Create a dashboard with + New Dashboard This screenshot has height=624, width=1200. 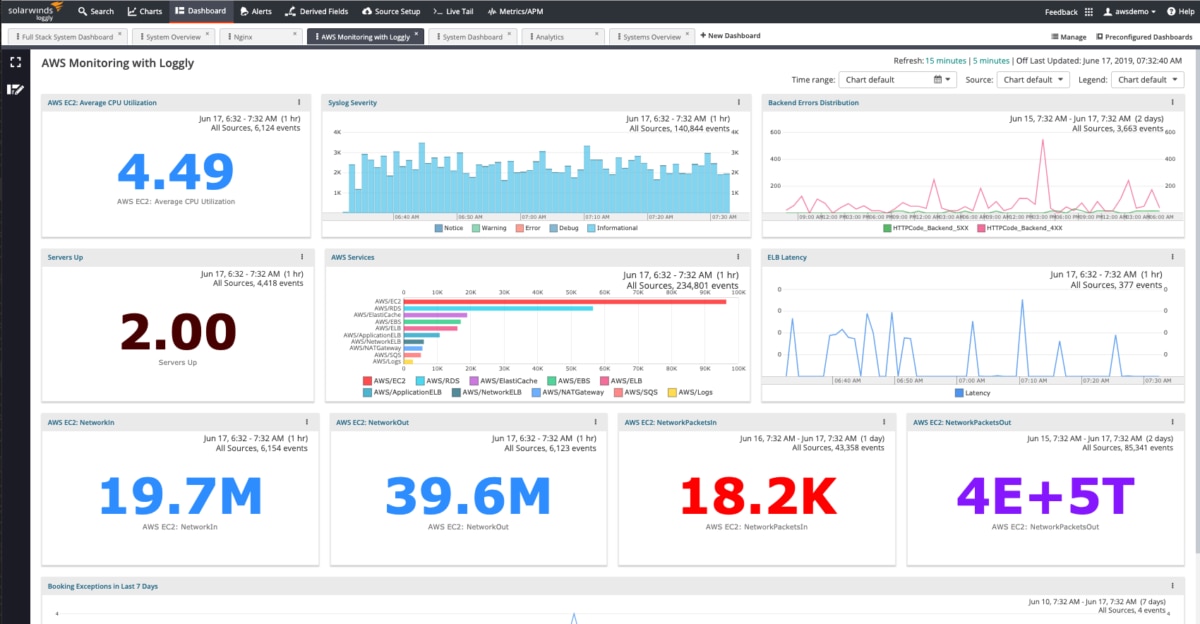click(730, 34)
